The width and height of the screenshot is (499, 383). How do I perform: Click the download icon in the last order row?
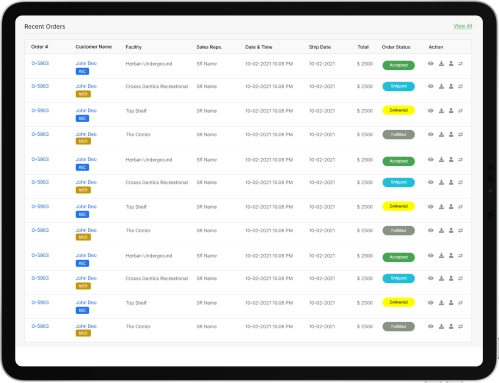point(441,326)
